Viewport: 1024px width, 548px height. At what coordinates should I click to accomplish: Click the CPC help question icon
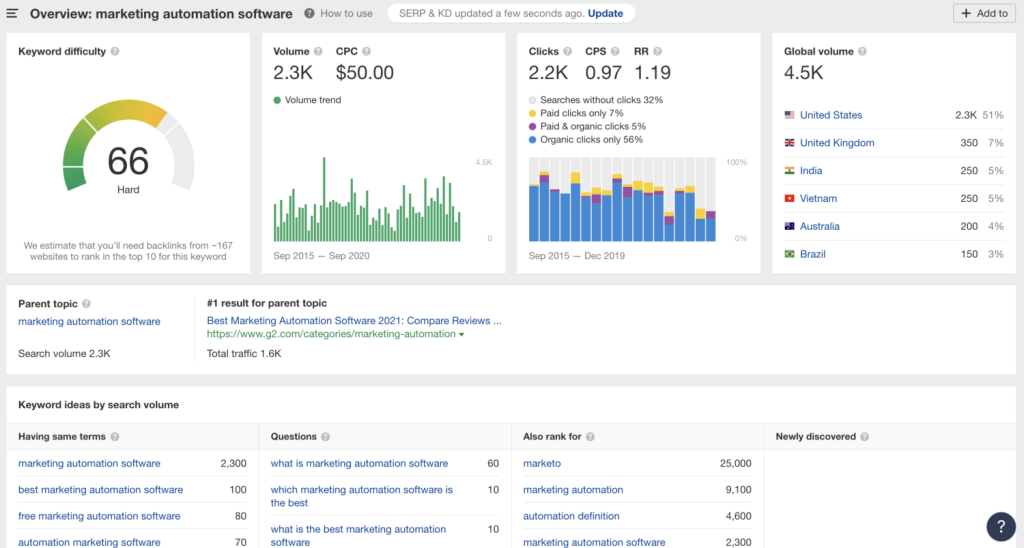[x=367, y=52]
